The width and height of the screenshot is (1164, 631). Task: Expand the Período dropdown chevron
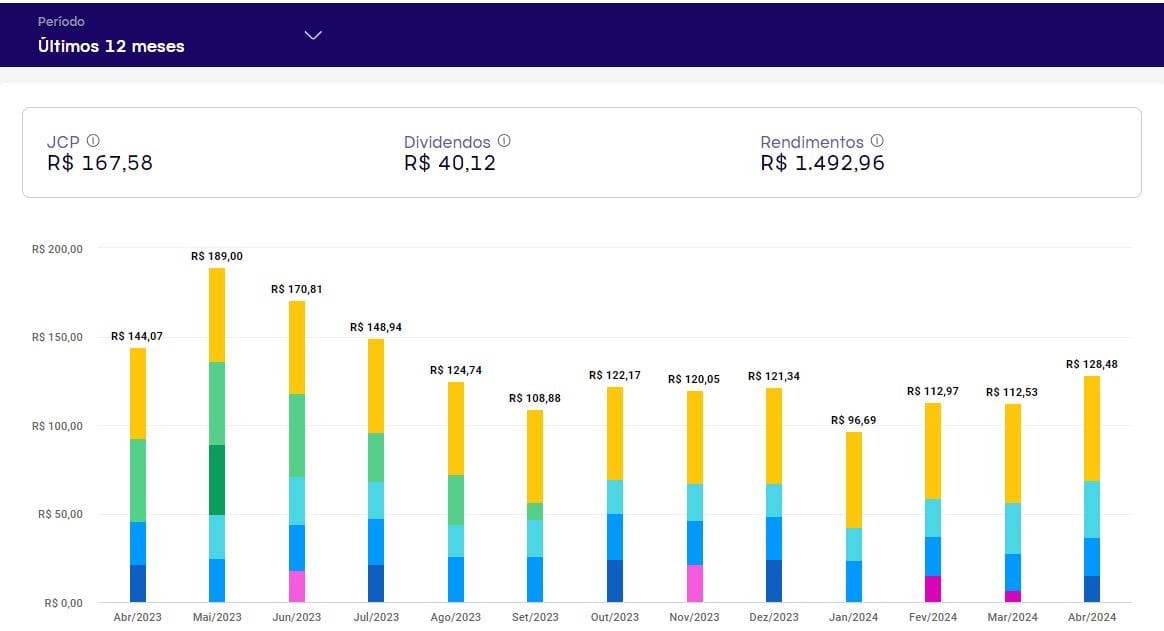(x=313, y=35)
